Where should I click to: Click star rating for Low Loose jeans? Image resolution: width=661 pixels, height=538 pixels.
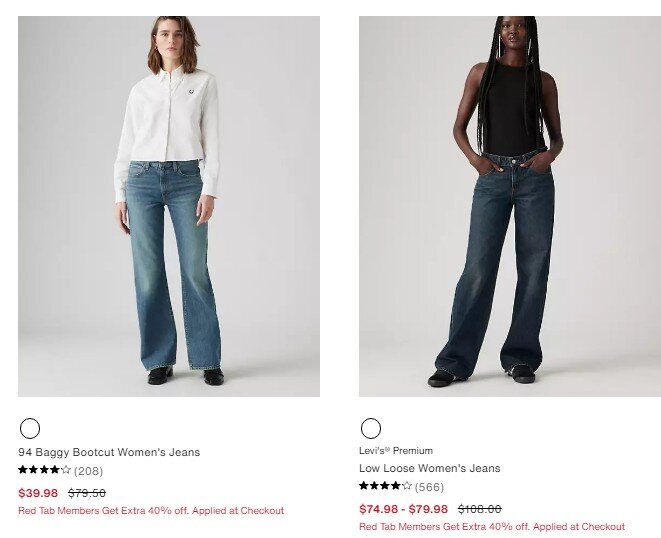385,486
